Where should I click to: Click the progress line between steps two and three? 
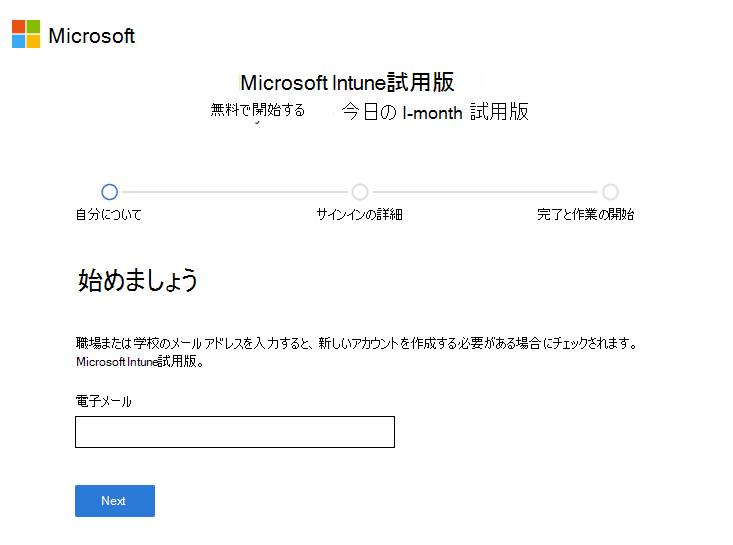(x=485, y=192)
